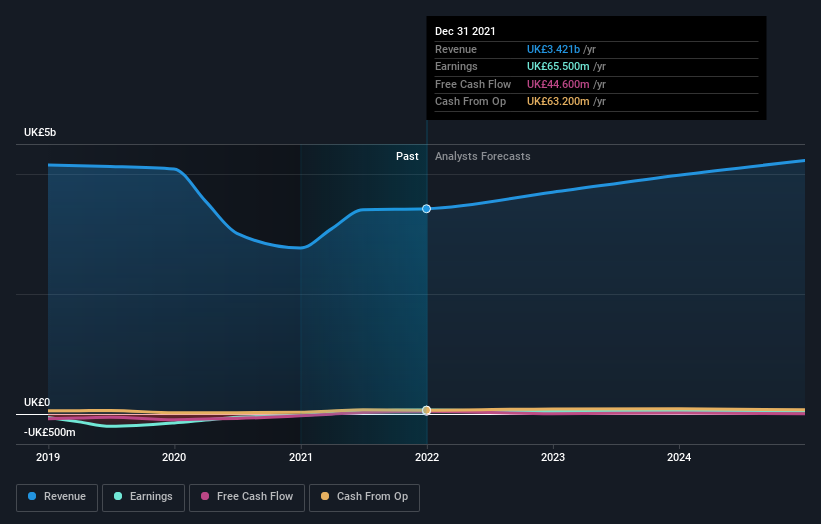Click the 2022 x-axis label

427,458
